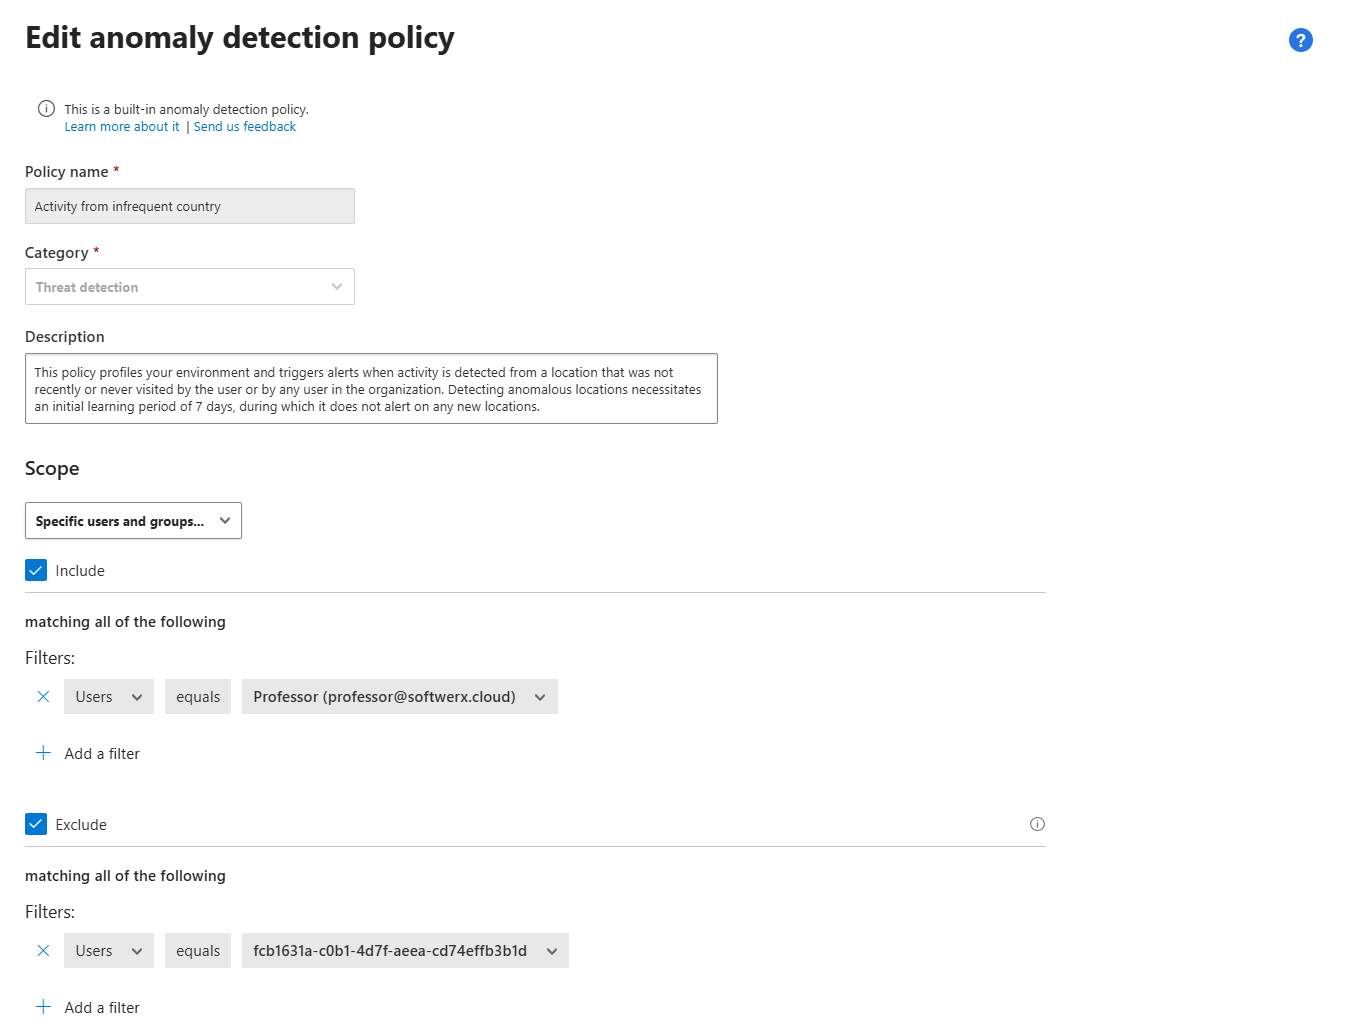Open the Users field dropdown in Exclude filters
This screenshot has width=1358, height=1026.
(108, 951)
